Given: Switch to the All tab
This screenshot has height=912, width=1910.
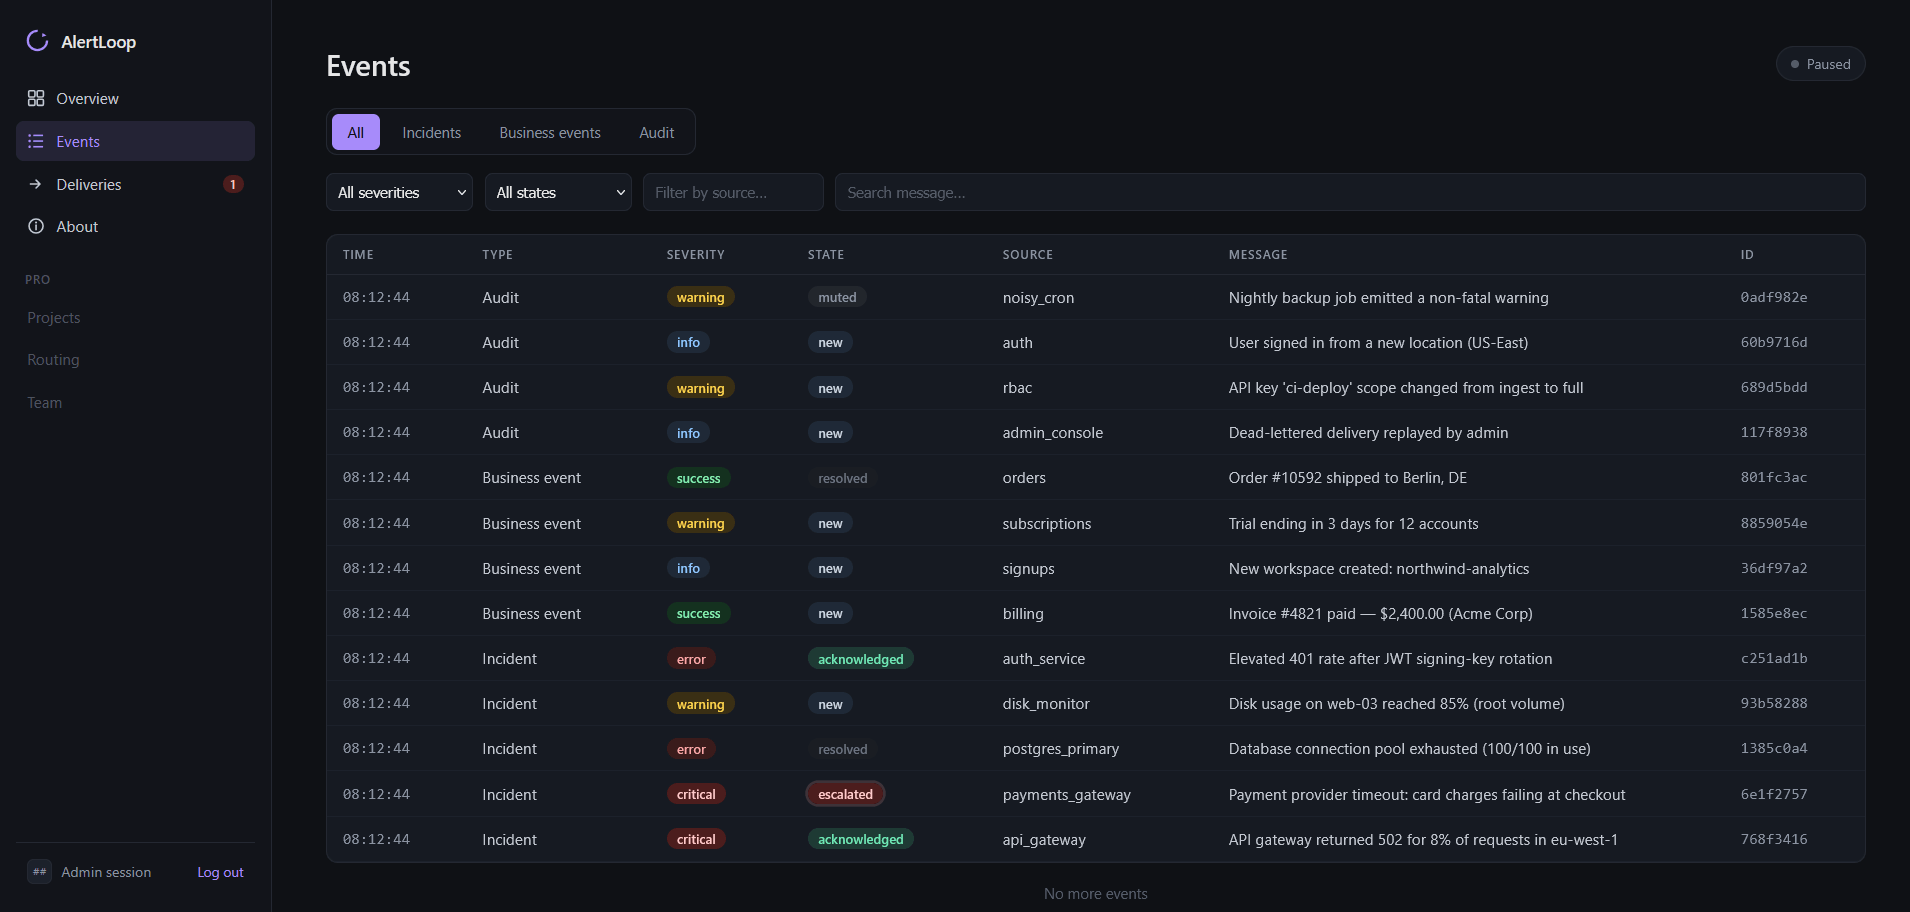Looking at the screenshot, I should pos(356,132).
